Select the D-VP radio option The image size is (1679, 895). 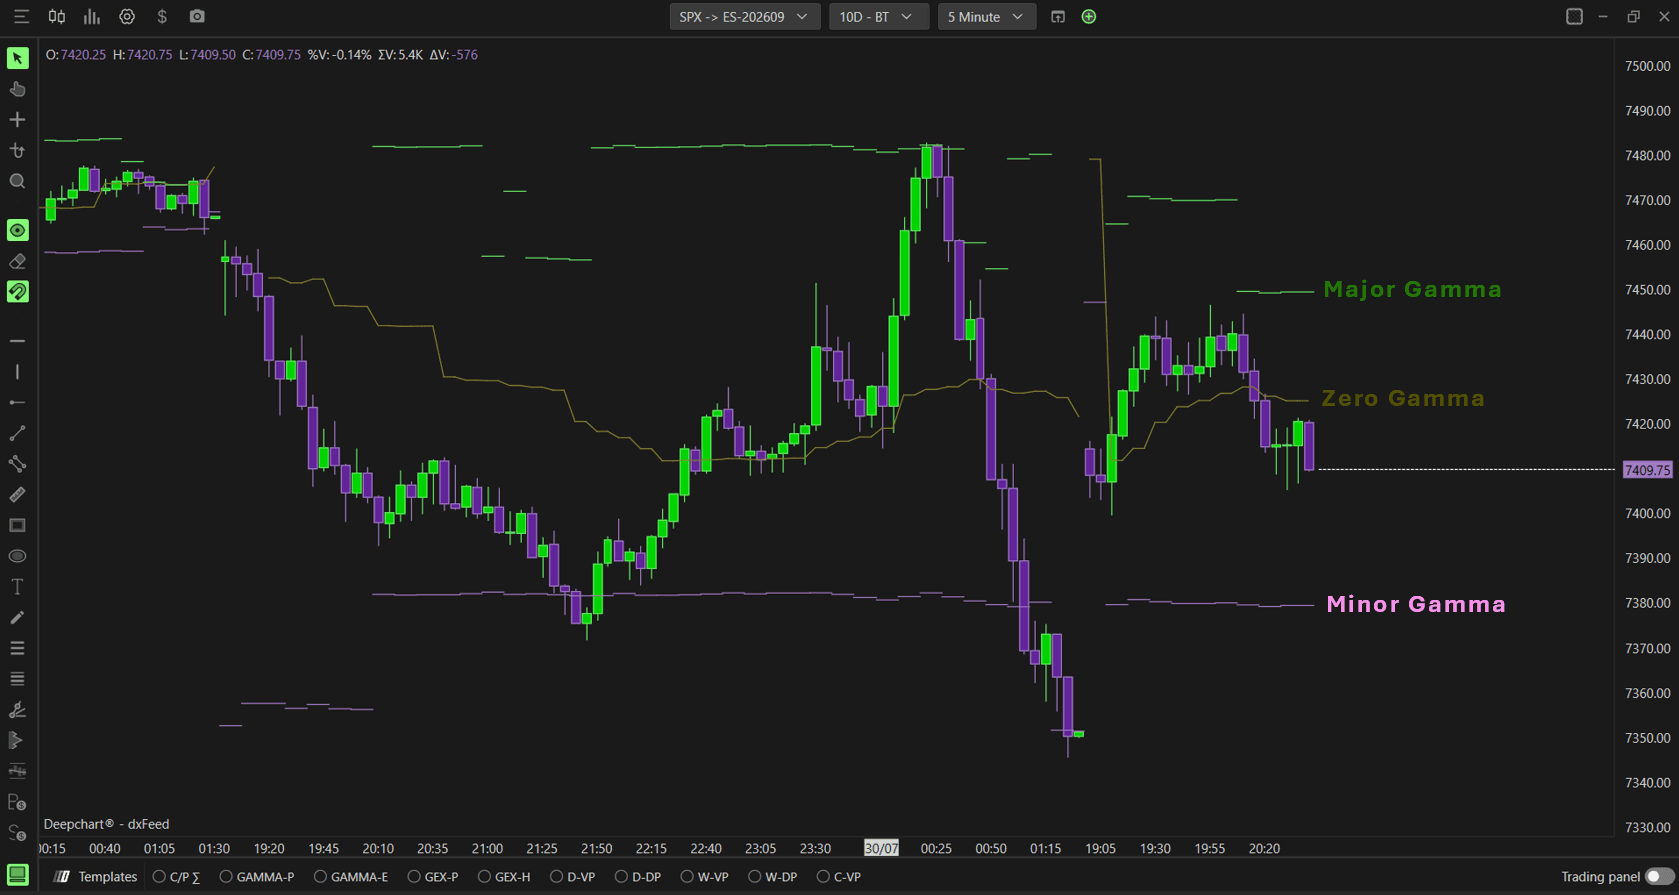point(573,877)
